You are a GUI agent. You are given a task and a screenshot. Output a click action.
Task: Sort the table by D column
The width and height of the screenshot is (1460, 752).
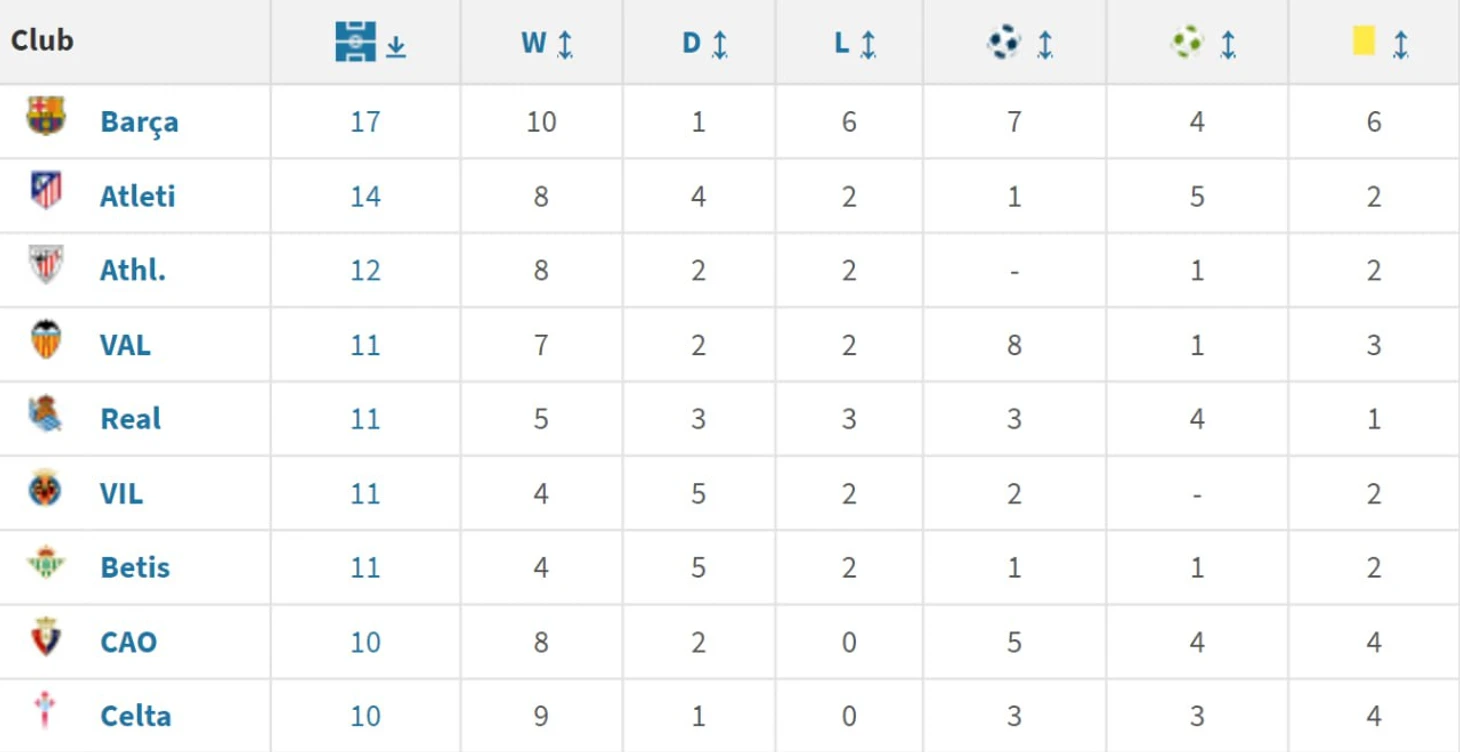pyautogui.click(x=704, y=44)
